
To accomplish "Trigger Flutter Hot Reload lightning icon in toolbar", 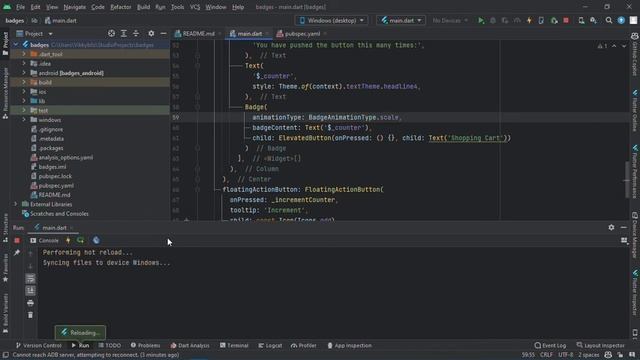I will [x=529, y=20].
